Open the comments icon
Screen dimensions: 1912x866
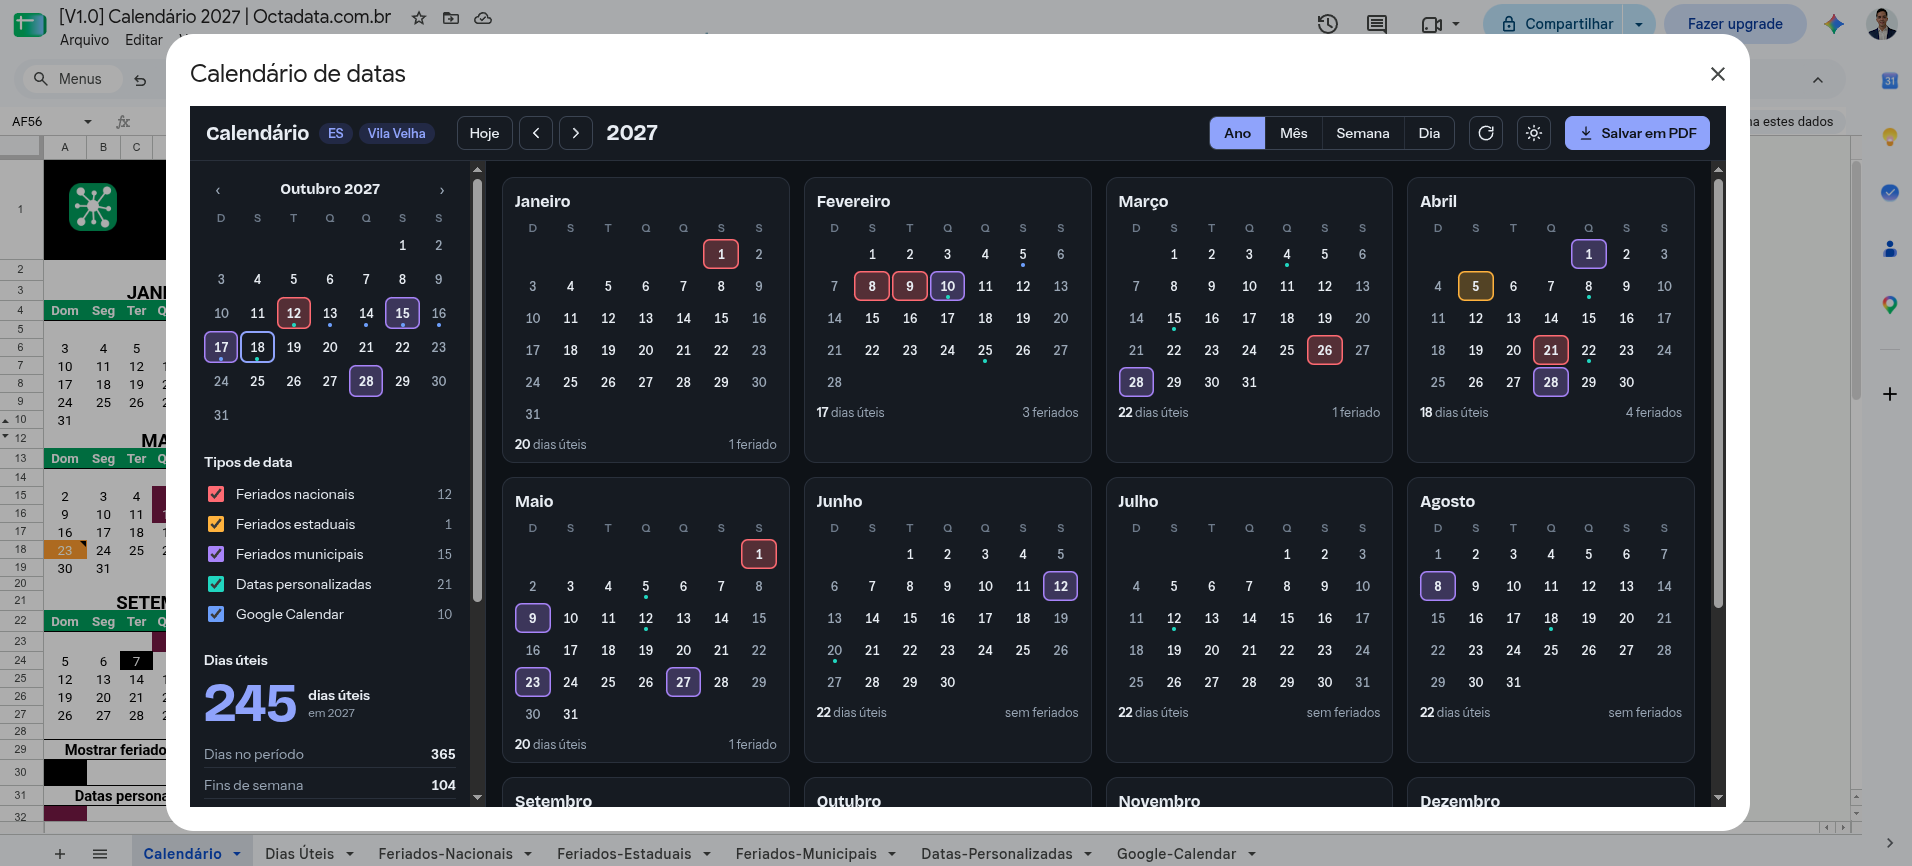point(1377,24)
